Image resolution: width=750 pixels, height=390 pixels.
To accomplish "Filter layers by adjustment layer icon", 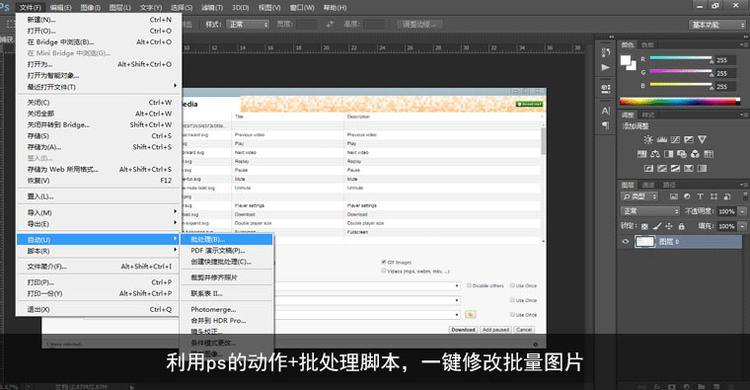I will click(x=687, y=196).
